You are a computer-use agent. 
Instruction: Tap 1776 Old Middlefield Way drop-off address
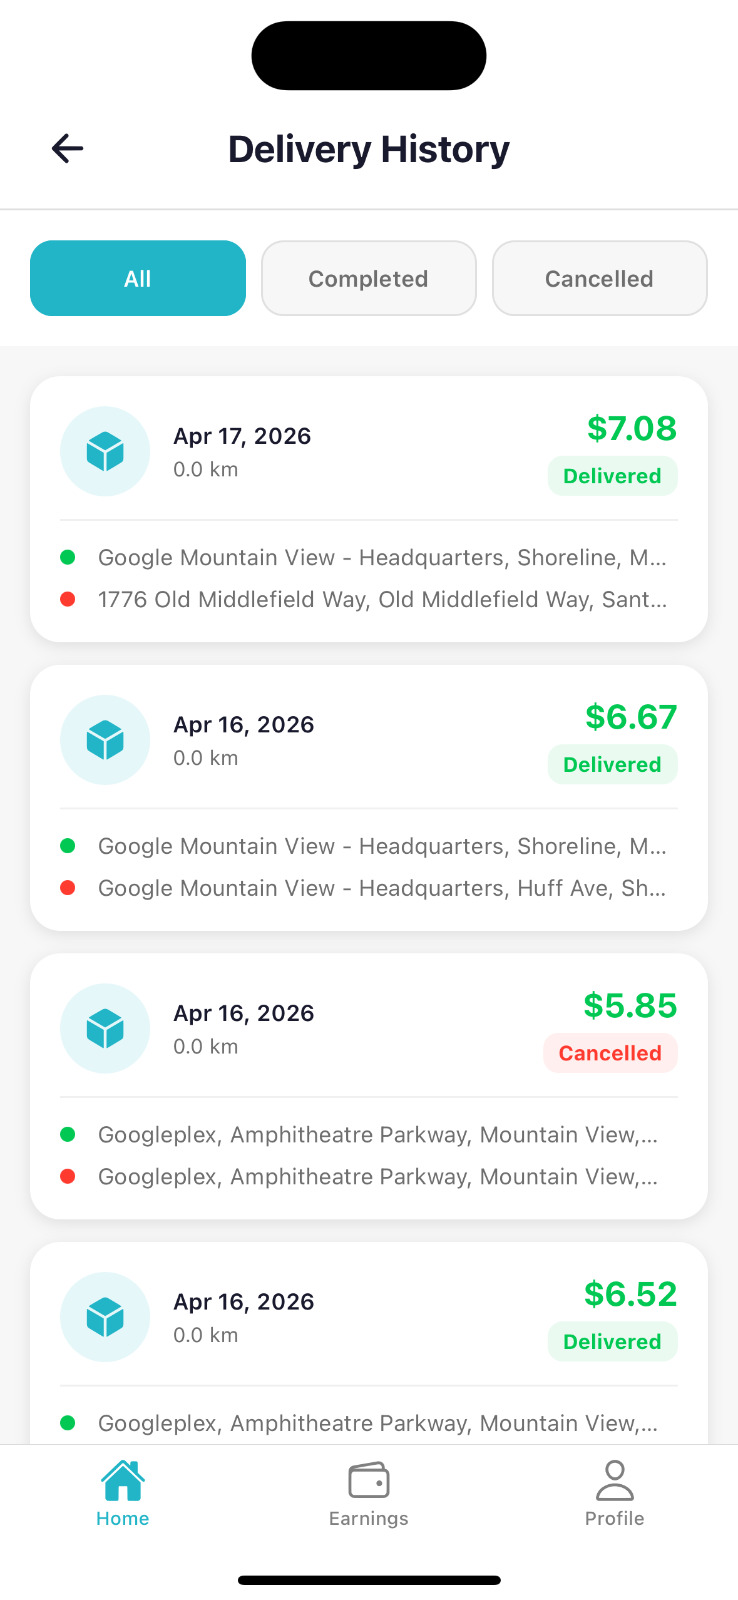coord(382,600)
